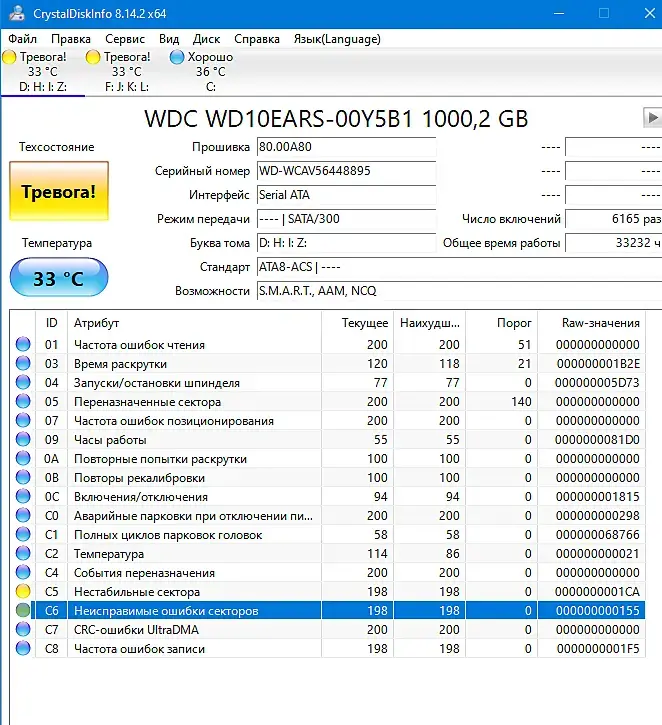
Task: Click the status icon for attribute C1
Action: click(23, 535)
